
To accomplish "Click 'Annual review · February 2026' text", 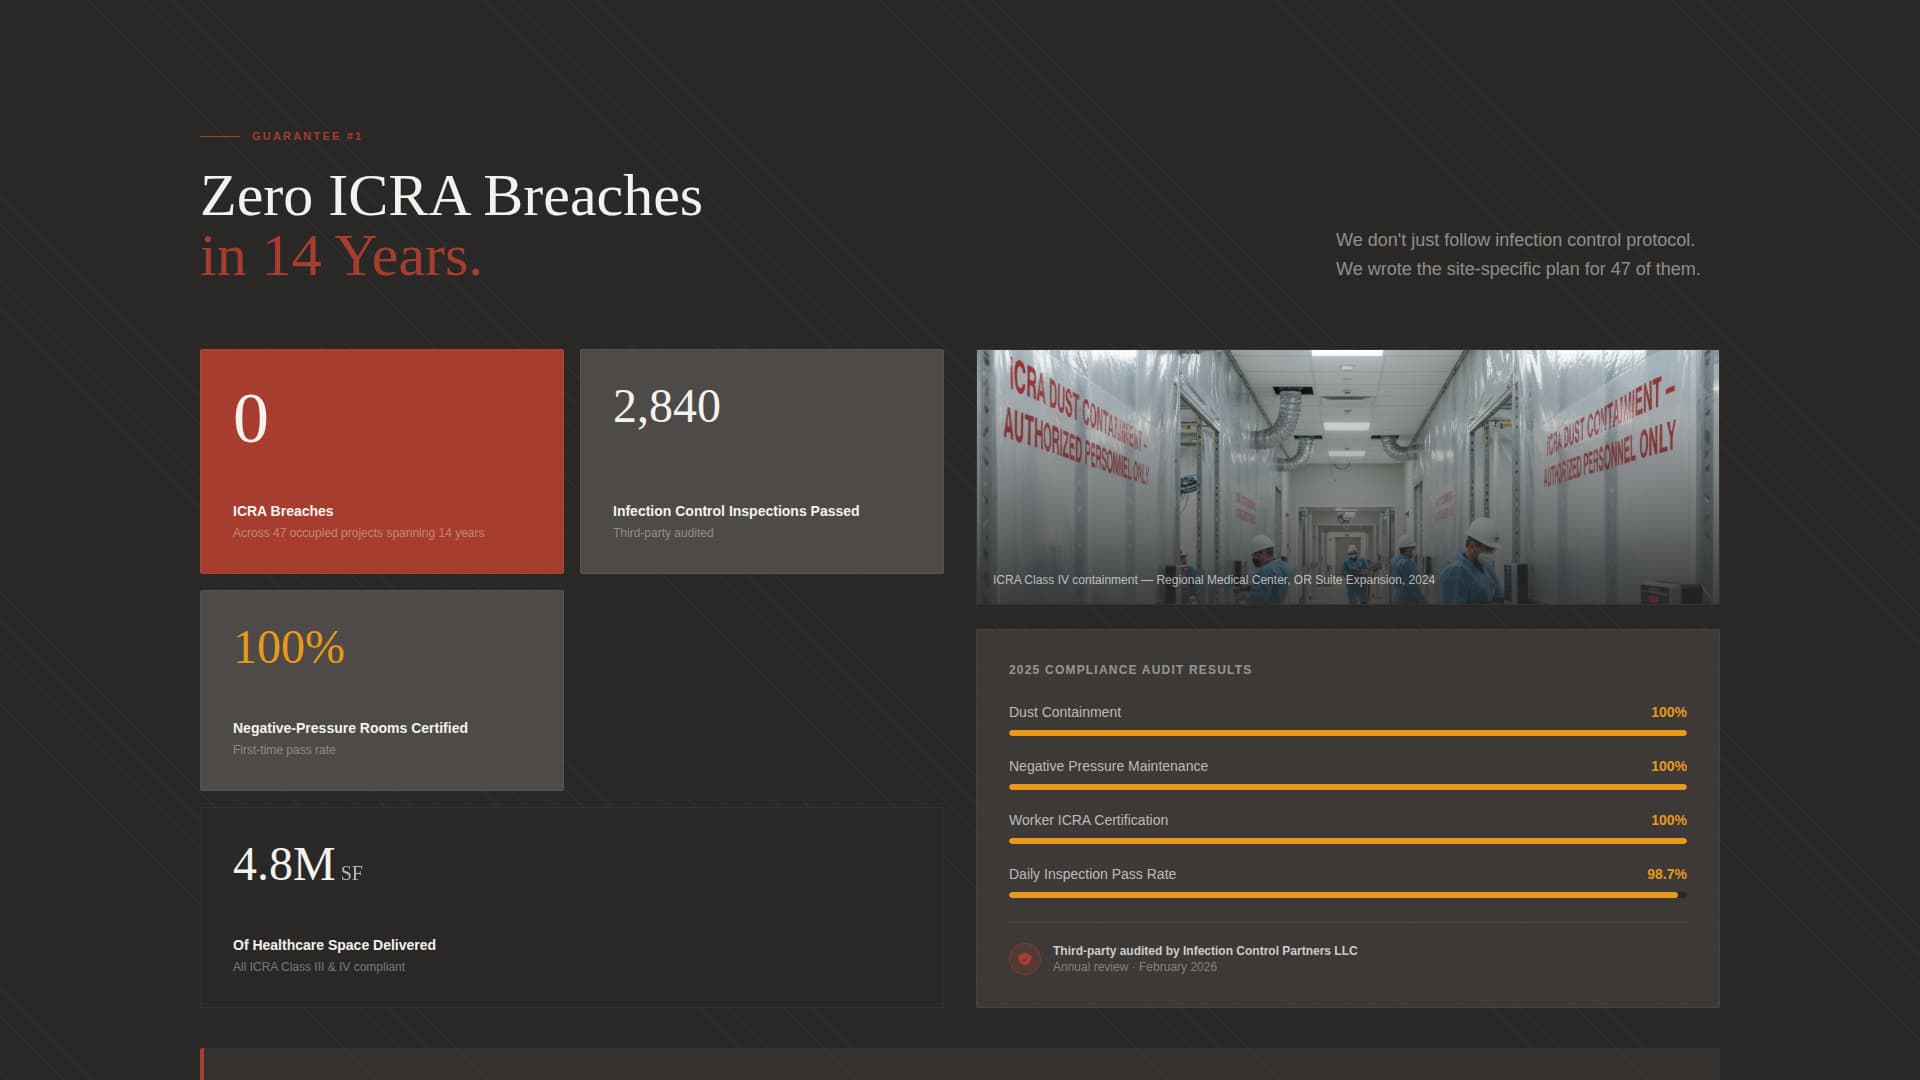I will [x=1135, y=967].
